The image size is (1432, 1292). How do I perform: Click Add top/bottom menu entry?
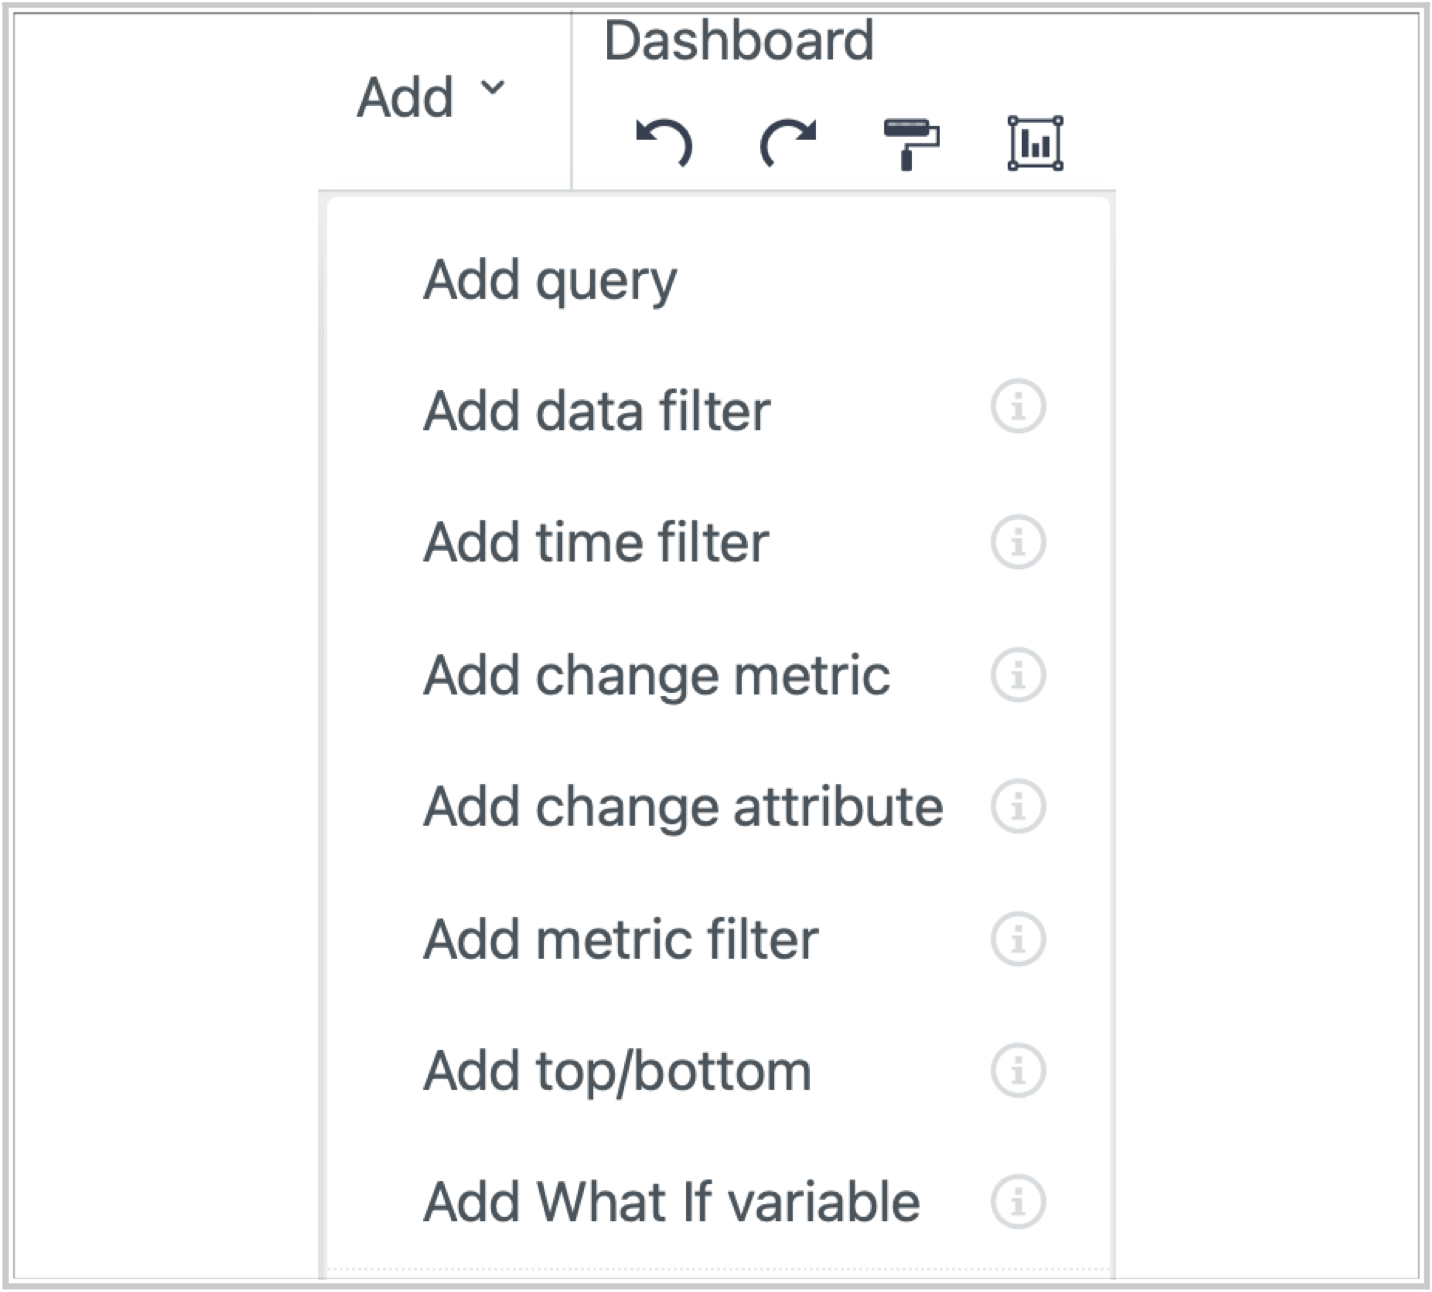tap(617, 1071)
